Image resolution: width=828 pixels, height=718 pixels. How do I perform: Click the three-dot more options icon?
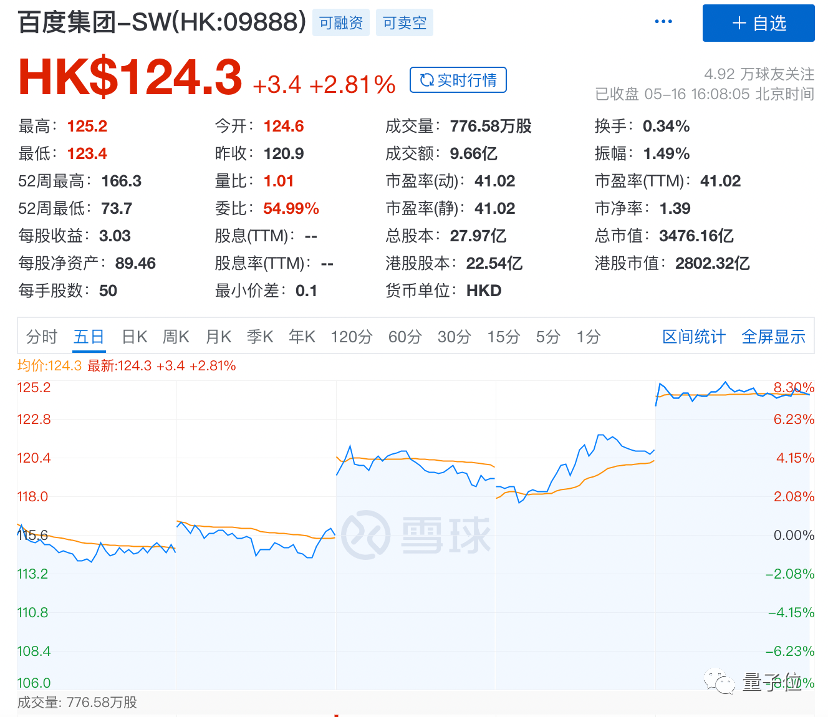663,22
